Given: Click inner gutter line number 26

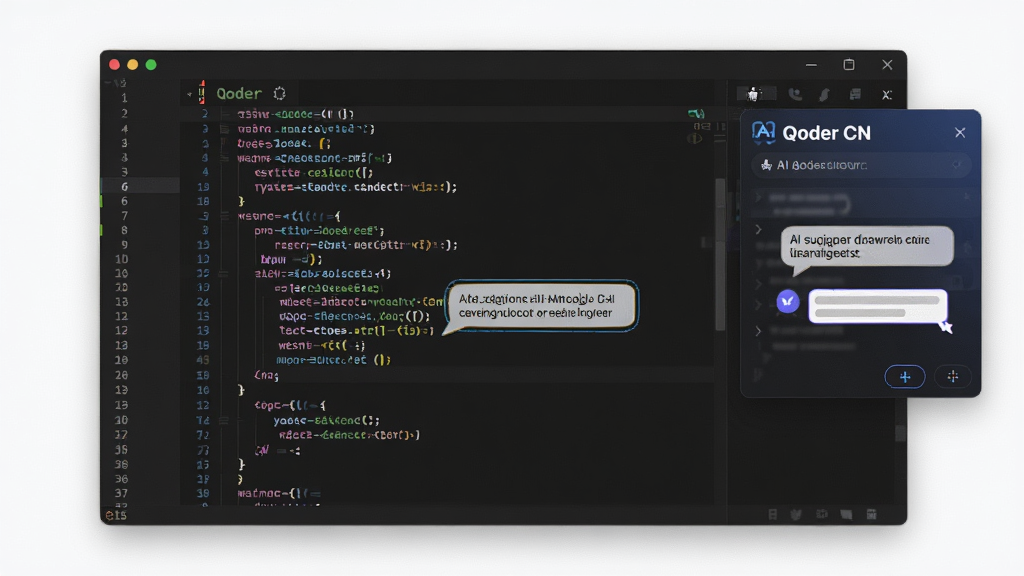Looking at the screenshot, I should click(x=202, y=302).
